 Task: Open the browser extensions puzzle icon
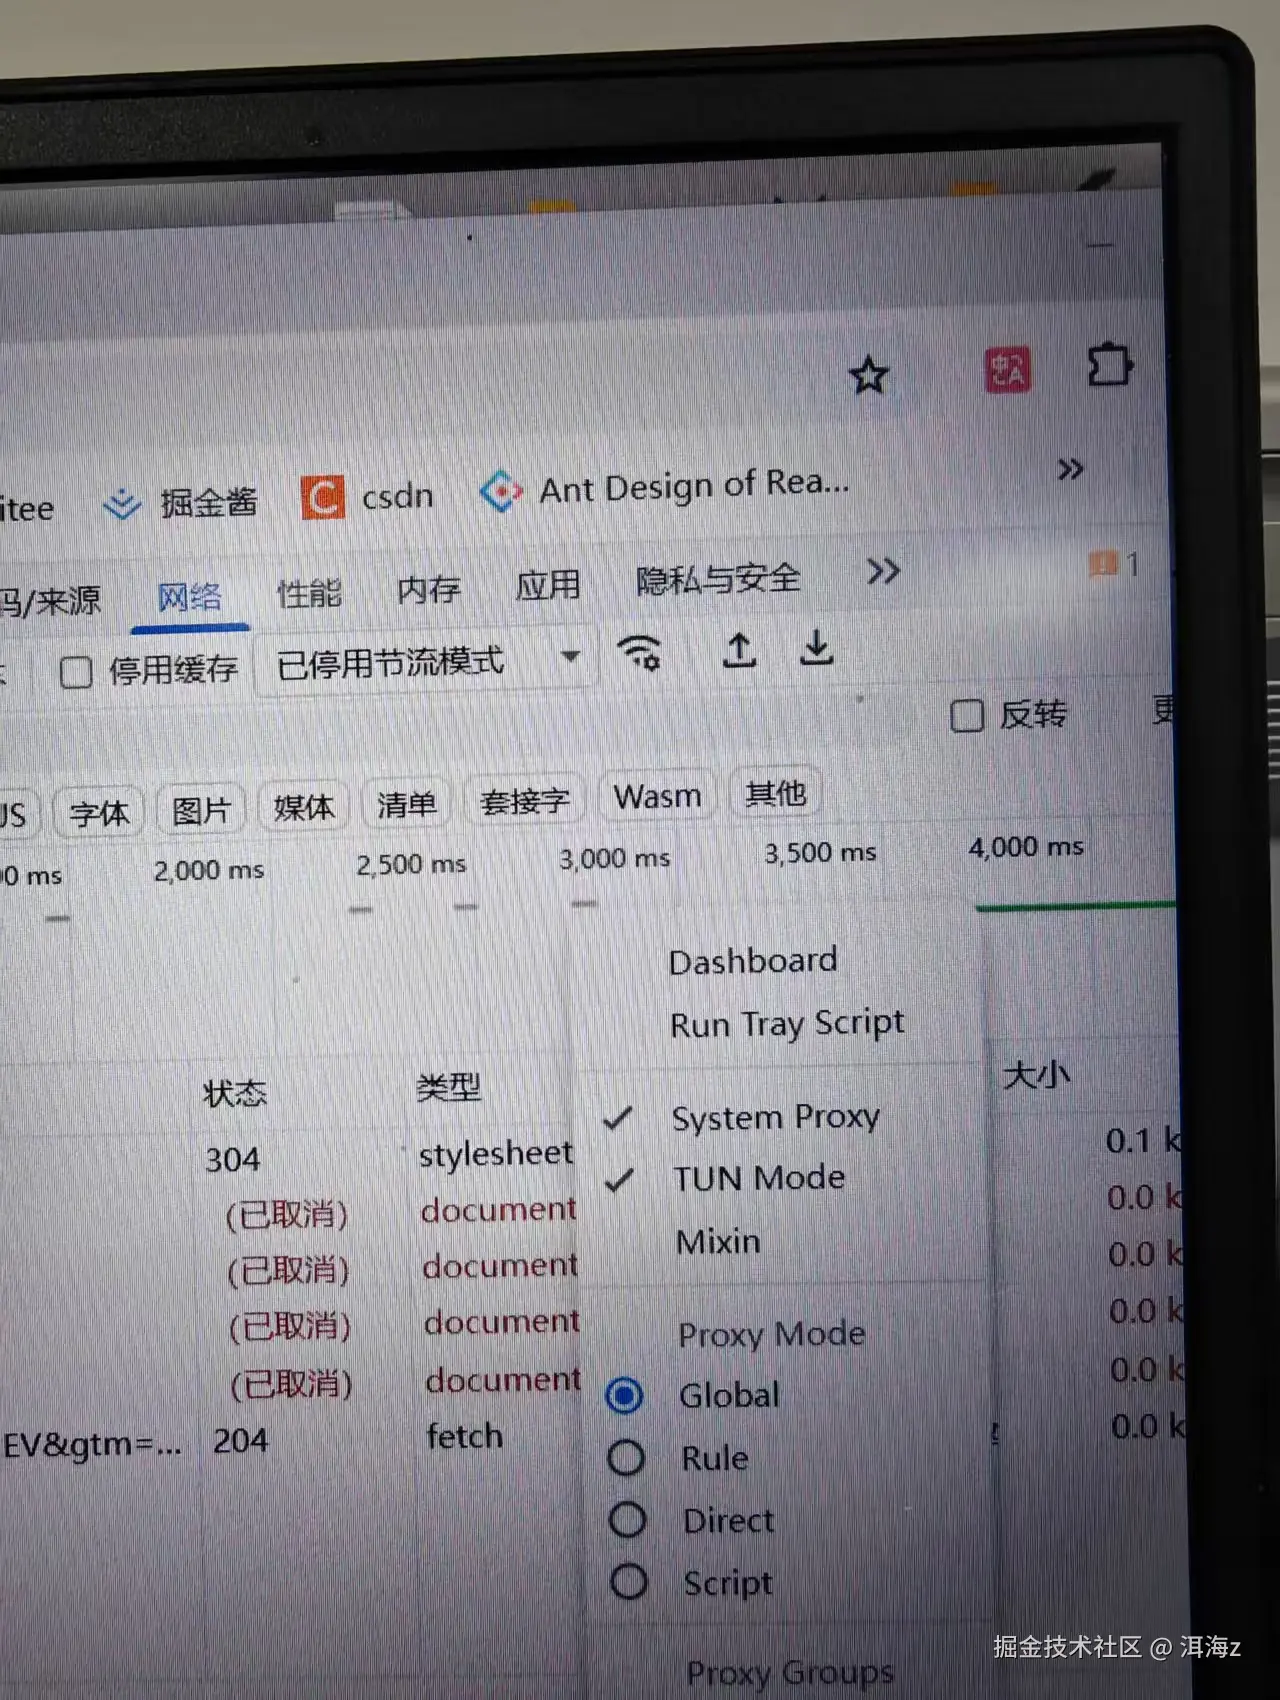[x=1109, y=365]
